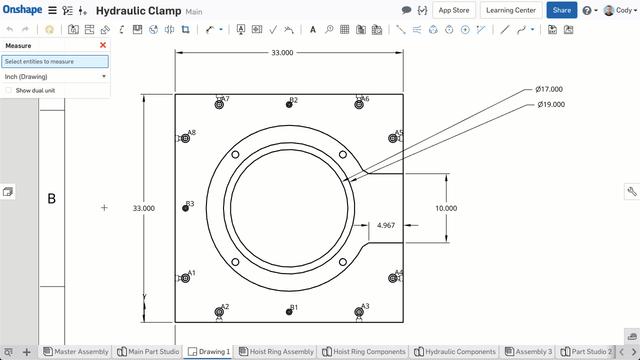This screenshot has width=640, height=360.
Task: Open the Learning Center
Action: click(511, 10)
